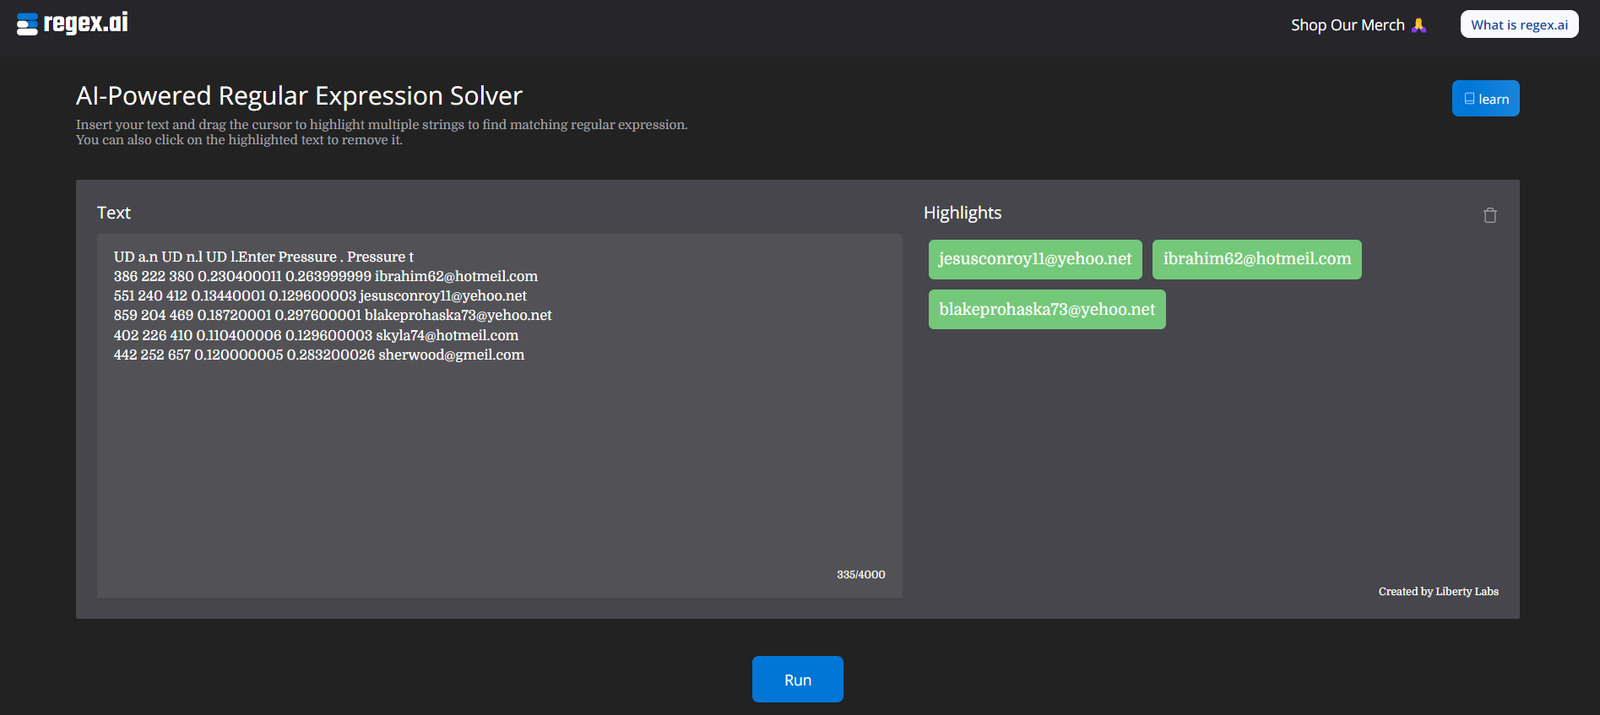The image size is (1600, 715).
Task: Open the What is regex.ai button
Action: tap(1519, 25)
